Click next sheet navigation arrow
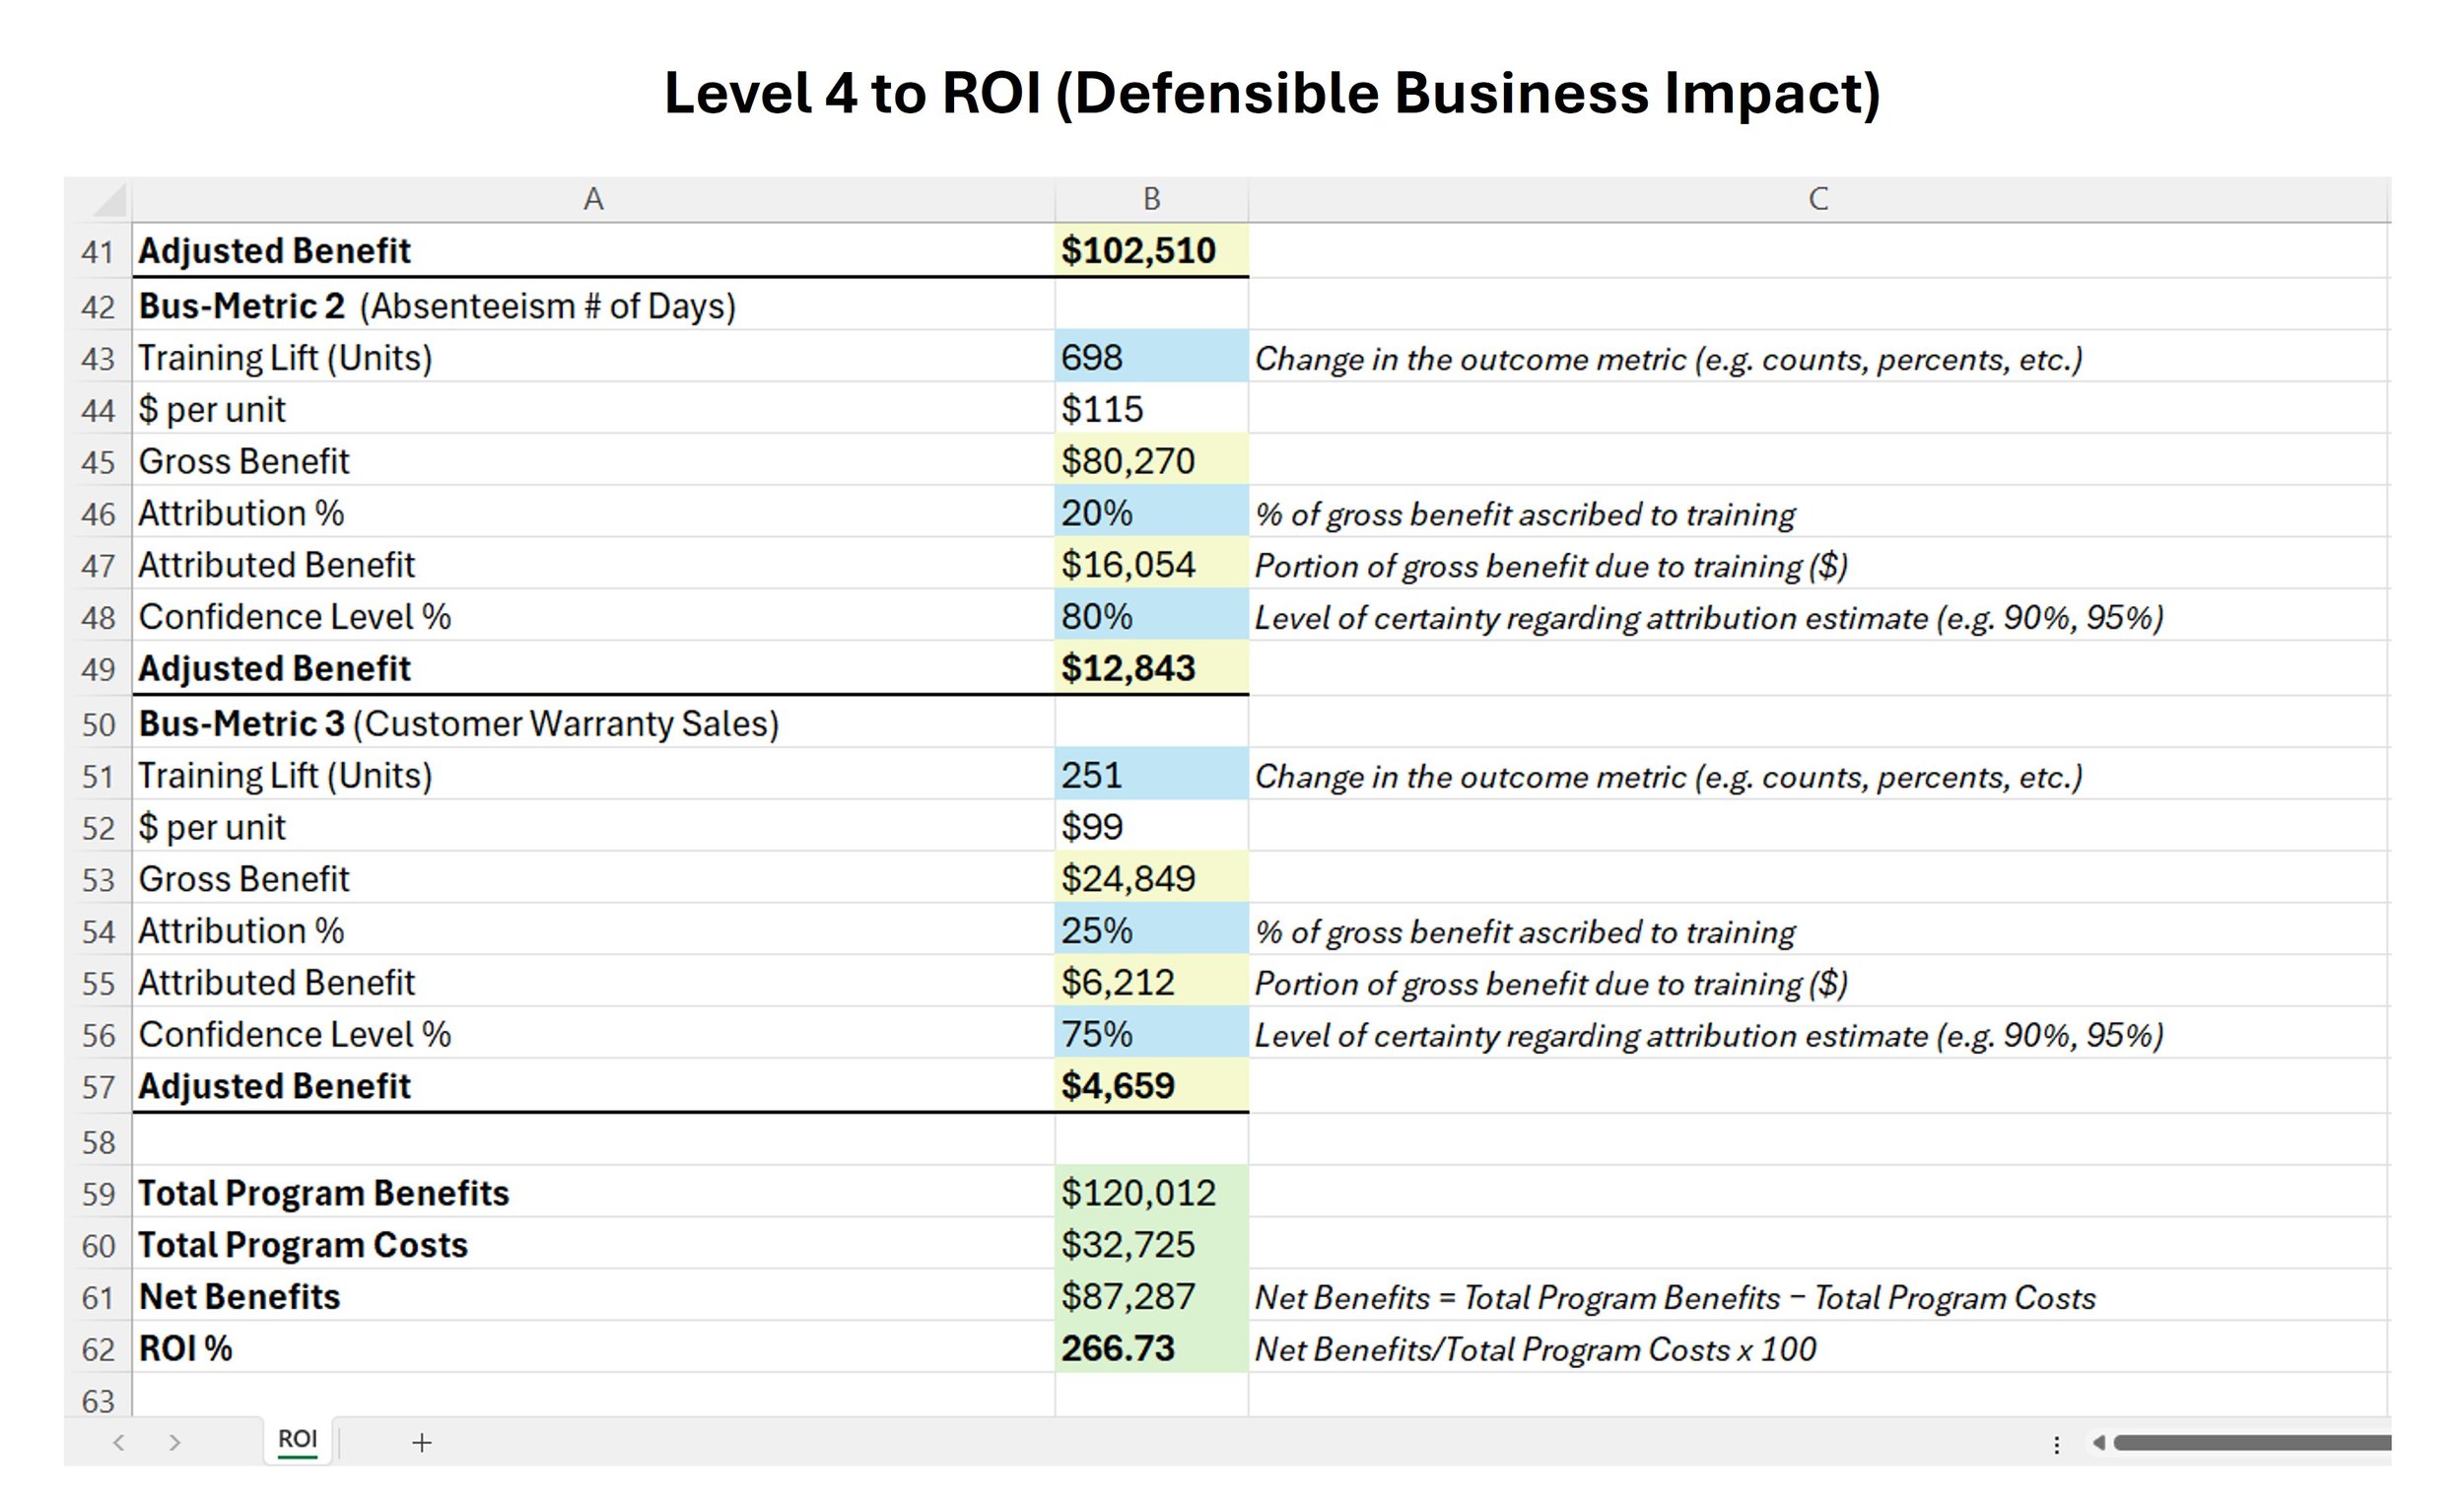Image resolution: width=2464 pixels, height=1511 pixels. 175,1442
